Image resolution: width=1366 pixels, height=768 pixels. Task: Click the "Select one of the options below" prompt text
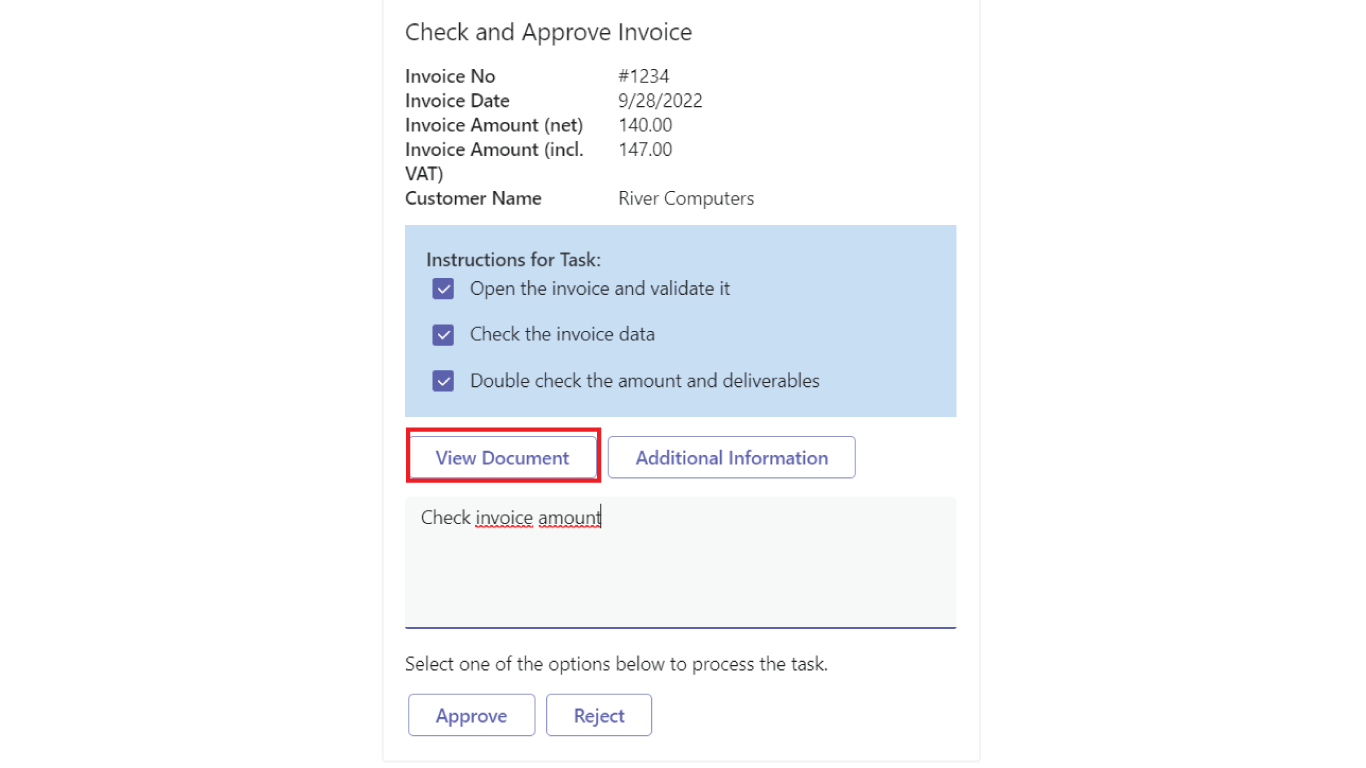click(616, 664)
